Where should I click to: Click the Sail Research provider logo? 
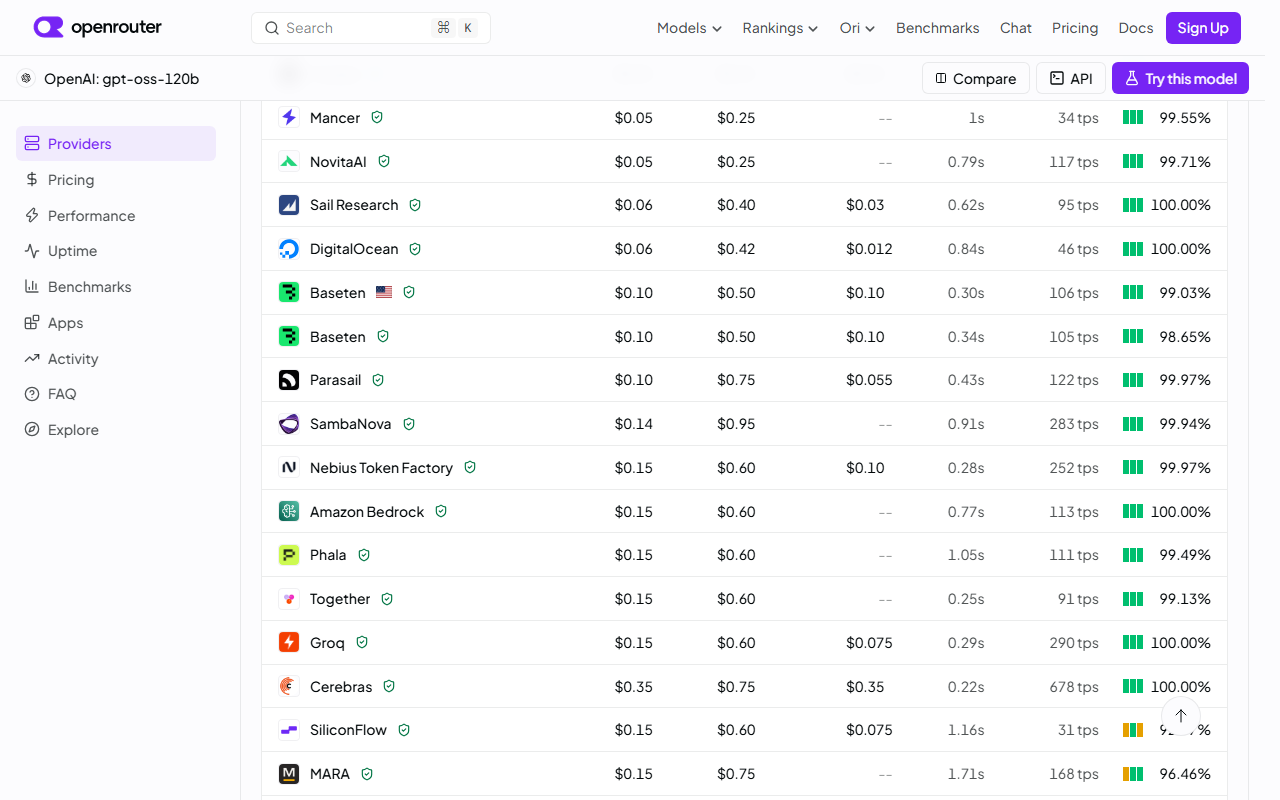pyautogui.click(x=289, y=205)
